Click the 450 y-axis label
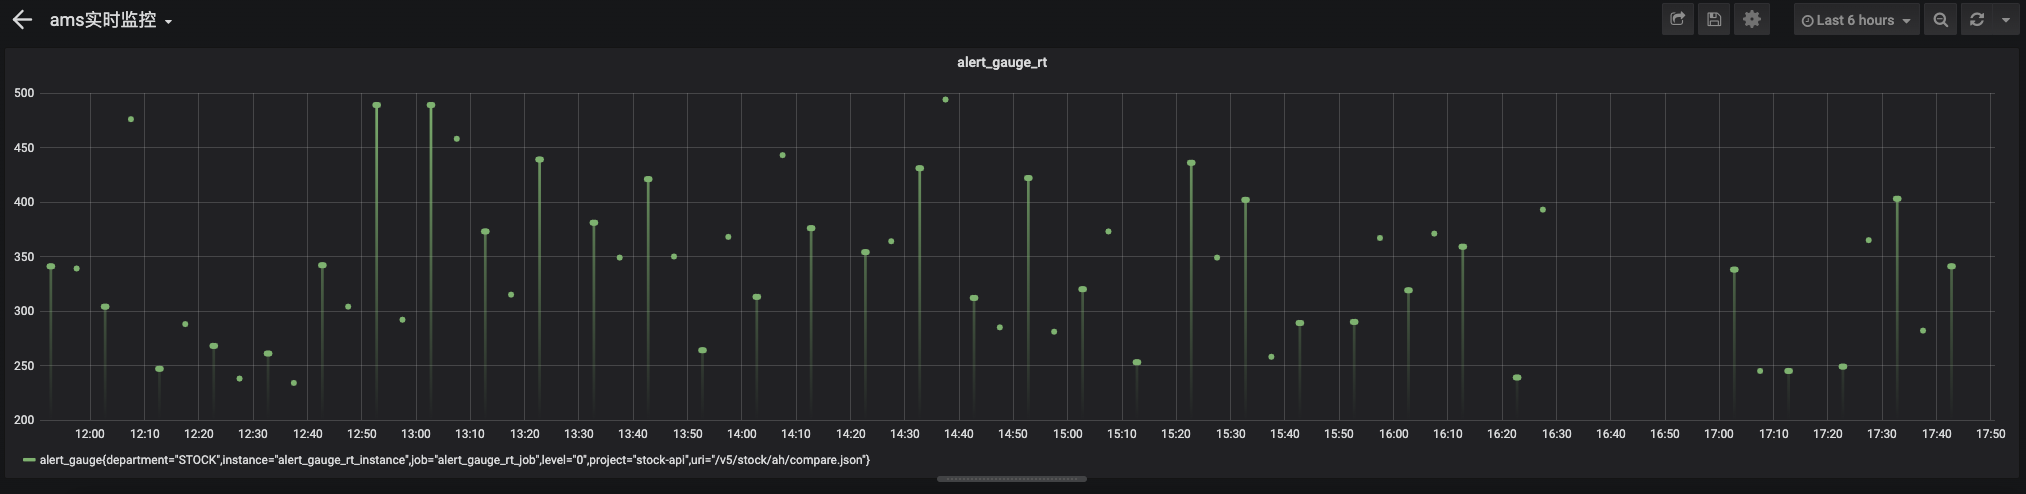The width and height of the screenshot is (2026, 494). click(x=24, y=148)
